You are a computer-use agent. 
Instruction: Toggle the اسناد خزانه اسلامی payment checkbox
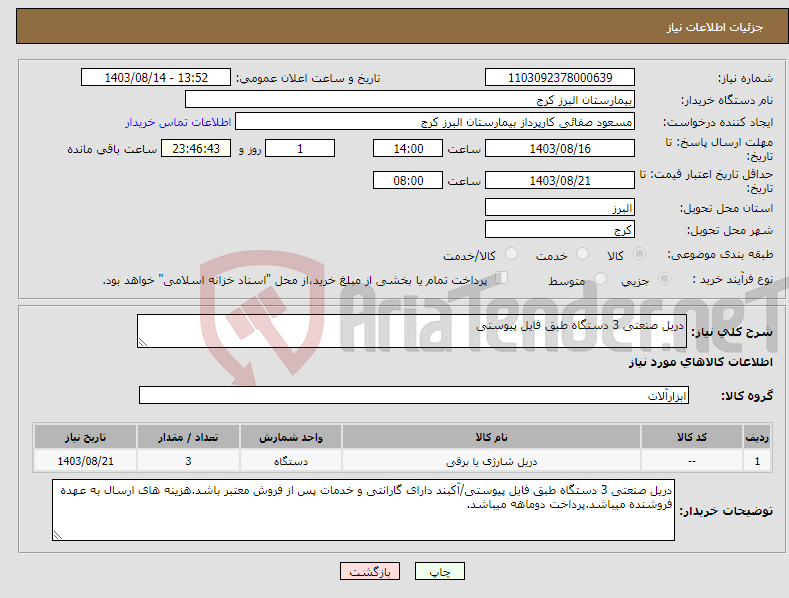coord(501,278)
